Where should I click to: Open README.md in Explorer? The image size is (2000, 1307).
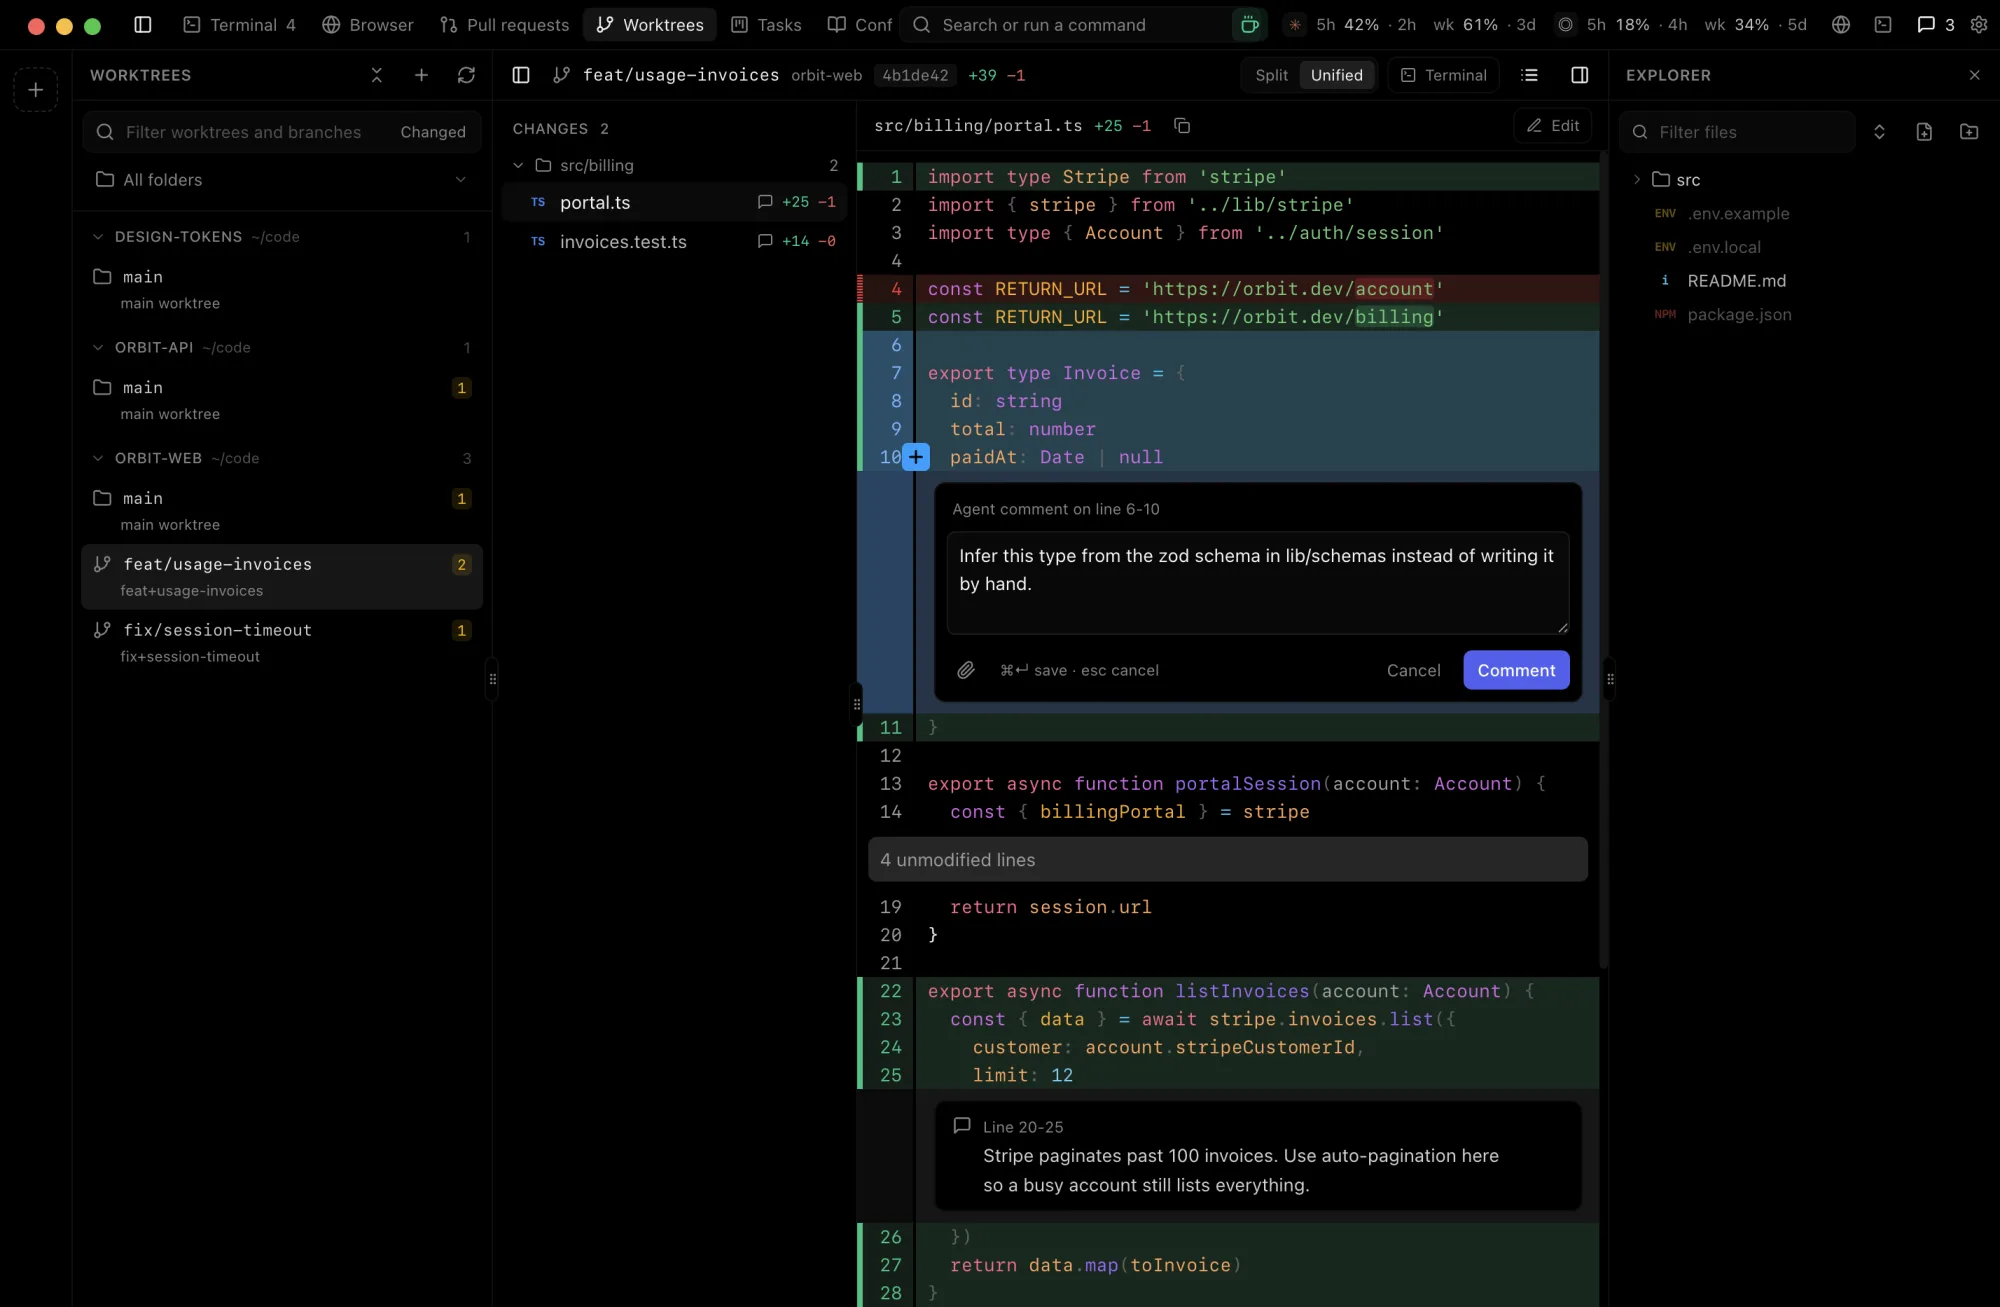1736,281
